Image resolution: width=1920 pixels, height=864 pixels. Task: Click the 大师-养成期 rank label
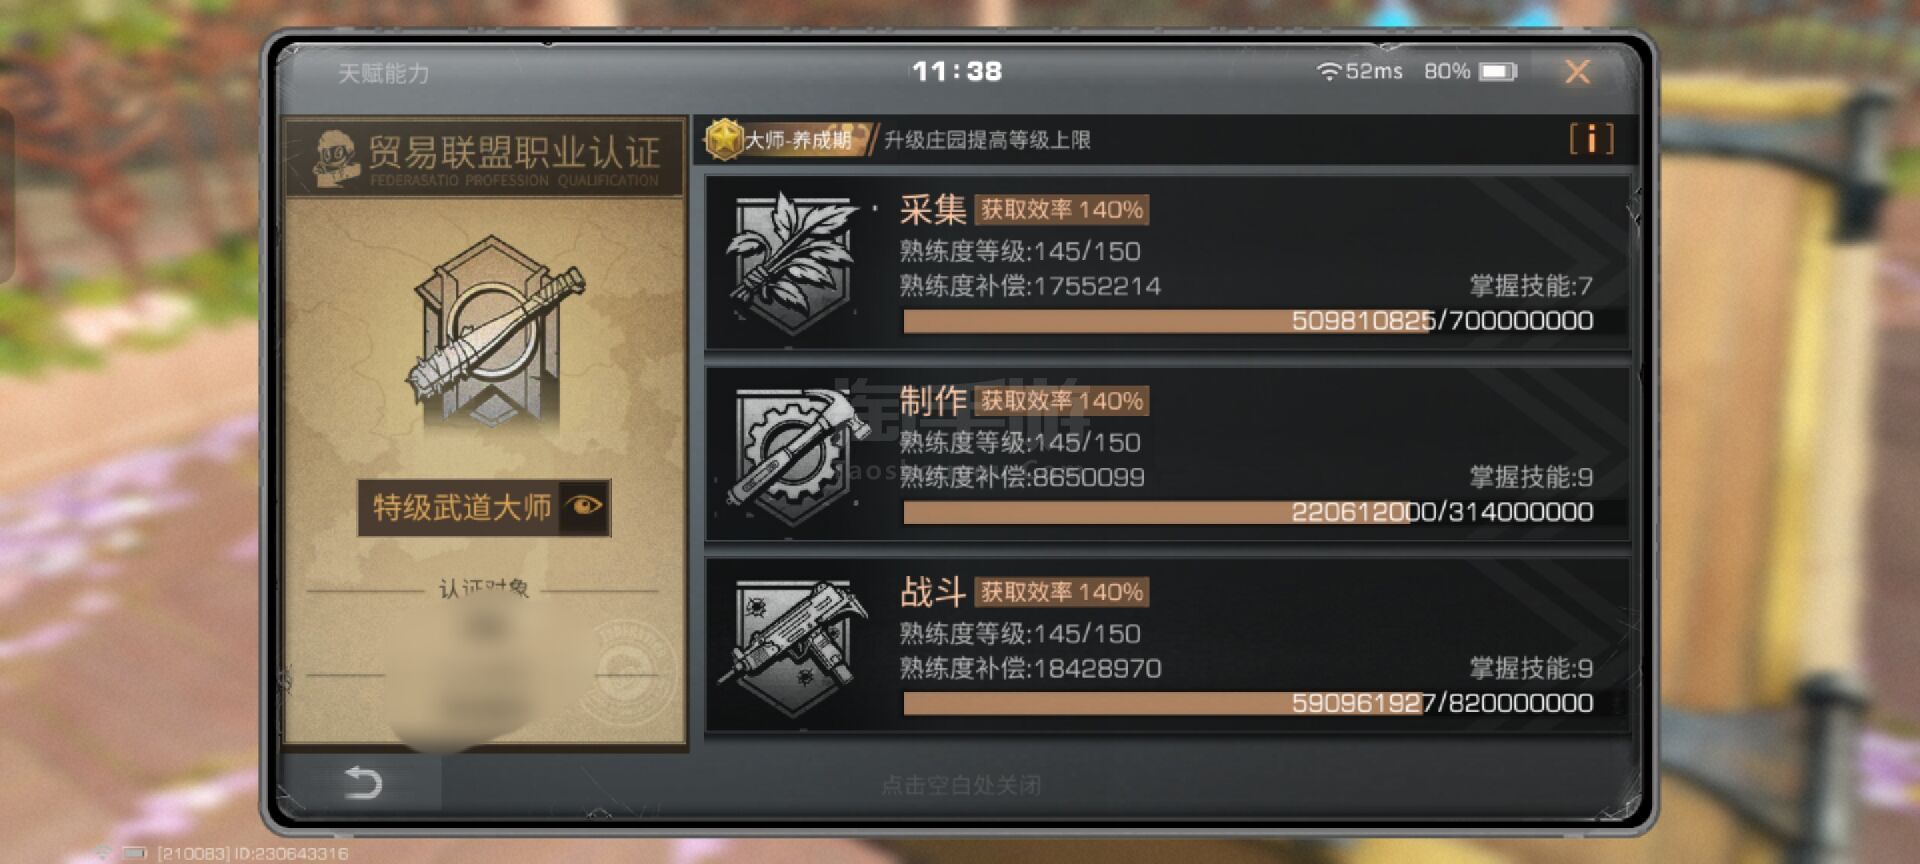click(x=797, y=140)
